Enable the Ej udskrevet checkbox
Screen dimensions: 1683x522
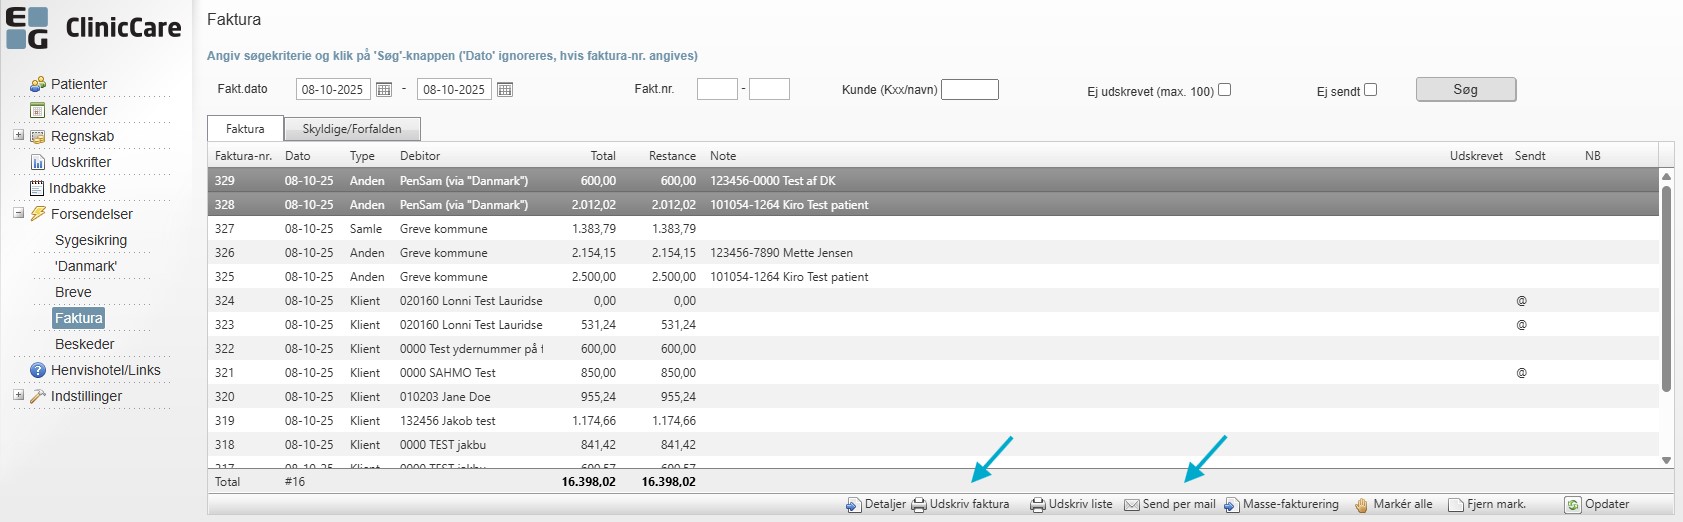point(1225,90)
